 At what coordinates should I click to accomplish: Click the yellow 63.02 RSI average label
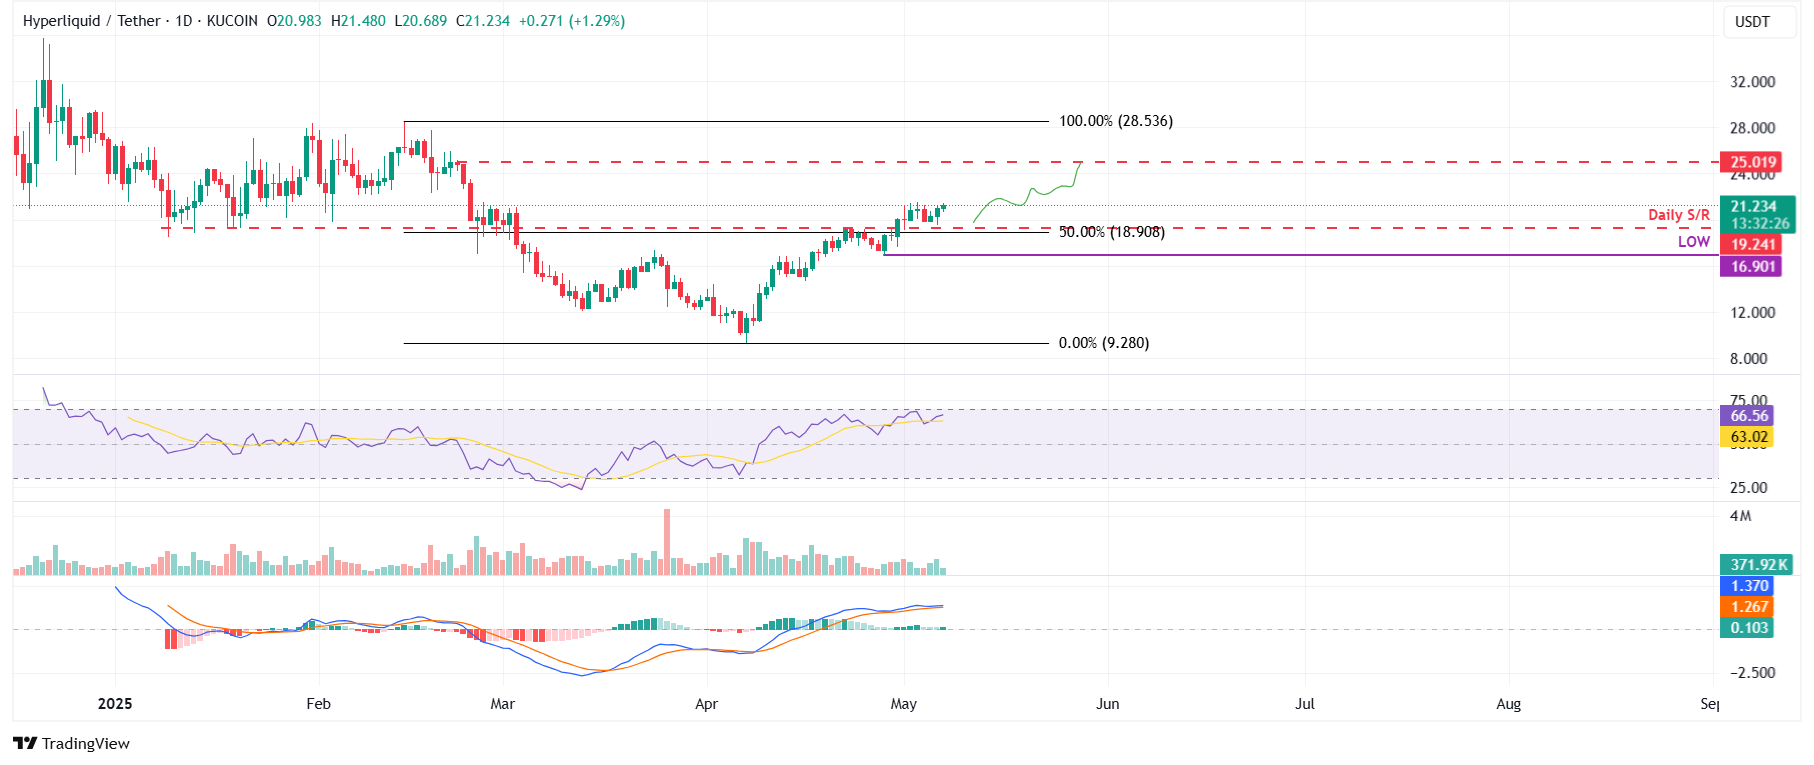tap(1749, 437)
